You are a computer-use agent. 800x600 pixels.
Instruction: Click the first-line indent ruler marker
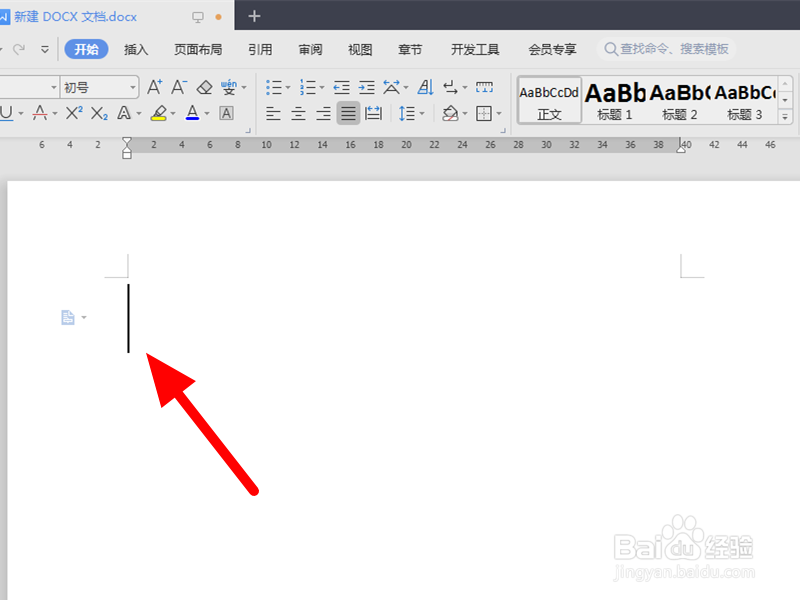[x=127, y=141]
